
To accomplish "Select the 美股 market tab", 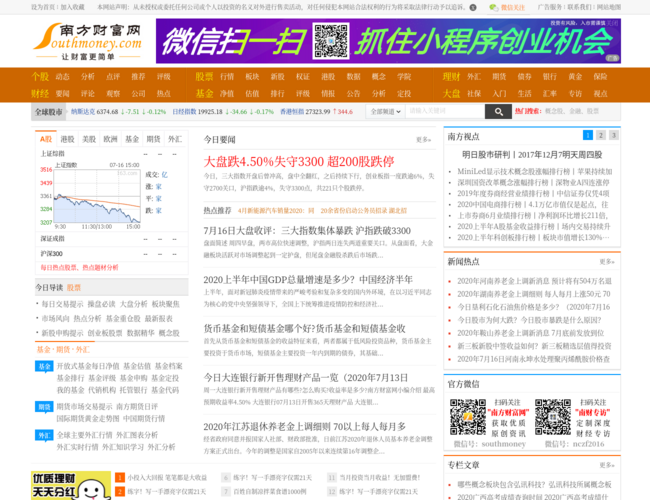I will (x=89, y=139).
